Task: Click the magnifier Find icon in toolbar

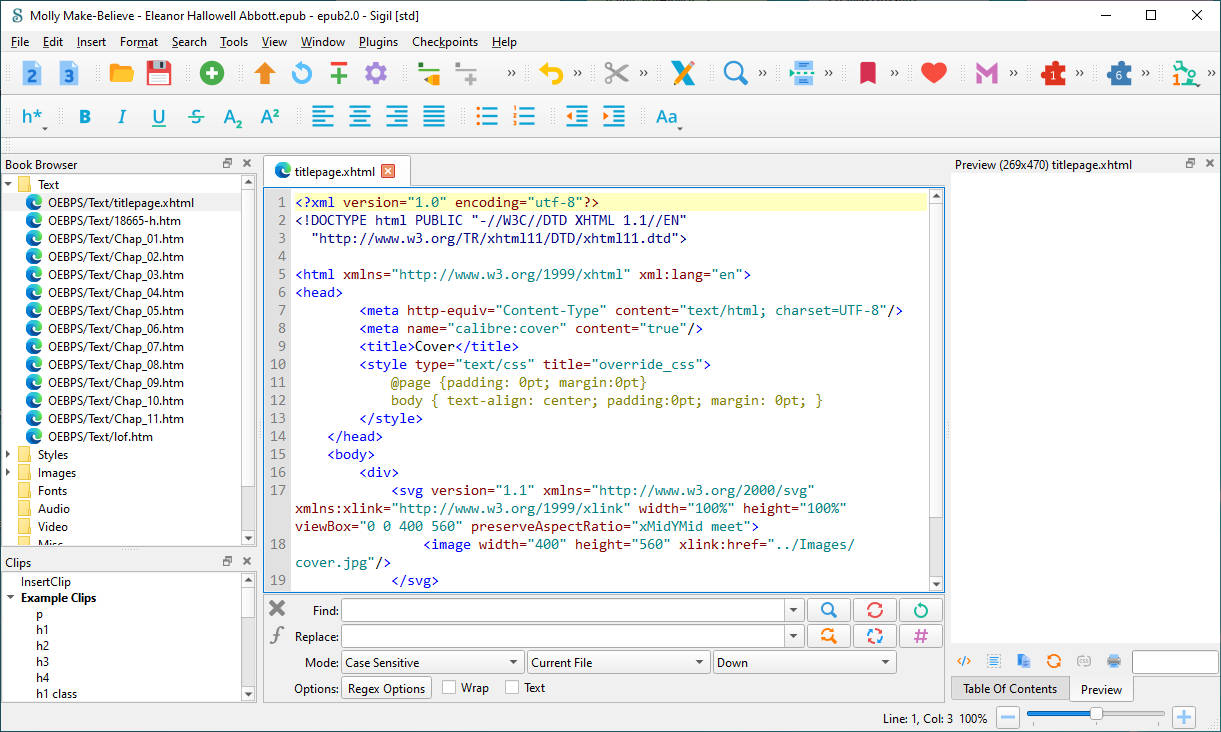Action: point(735,73)
